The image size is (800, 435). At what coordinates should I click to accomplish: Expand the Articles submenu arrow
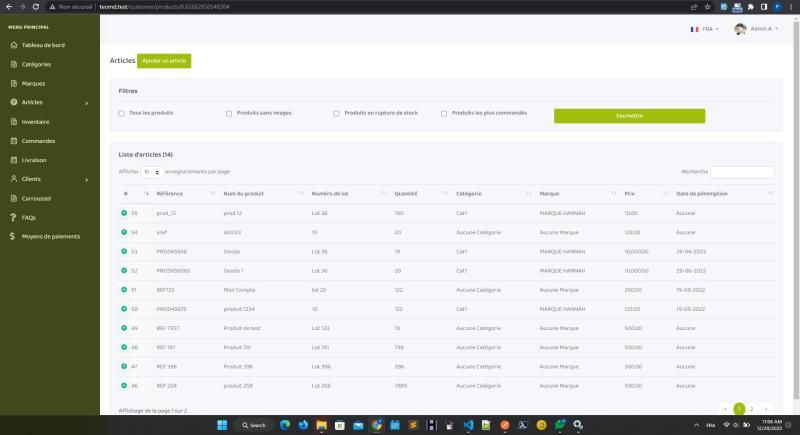pos(86,103)
